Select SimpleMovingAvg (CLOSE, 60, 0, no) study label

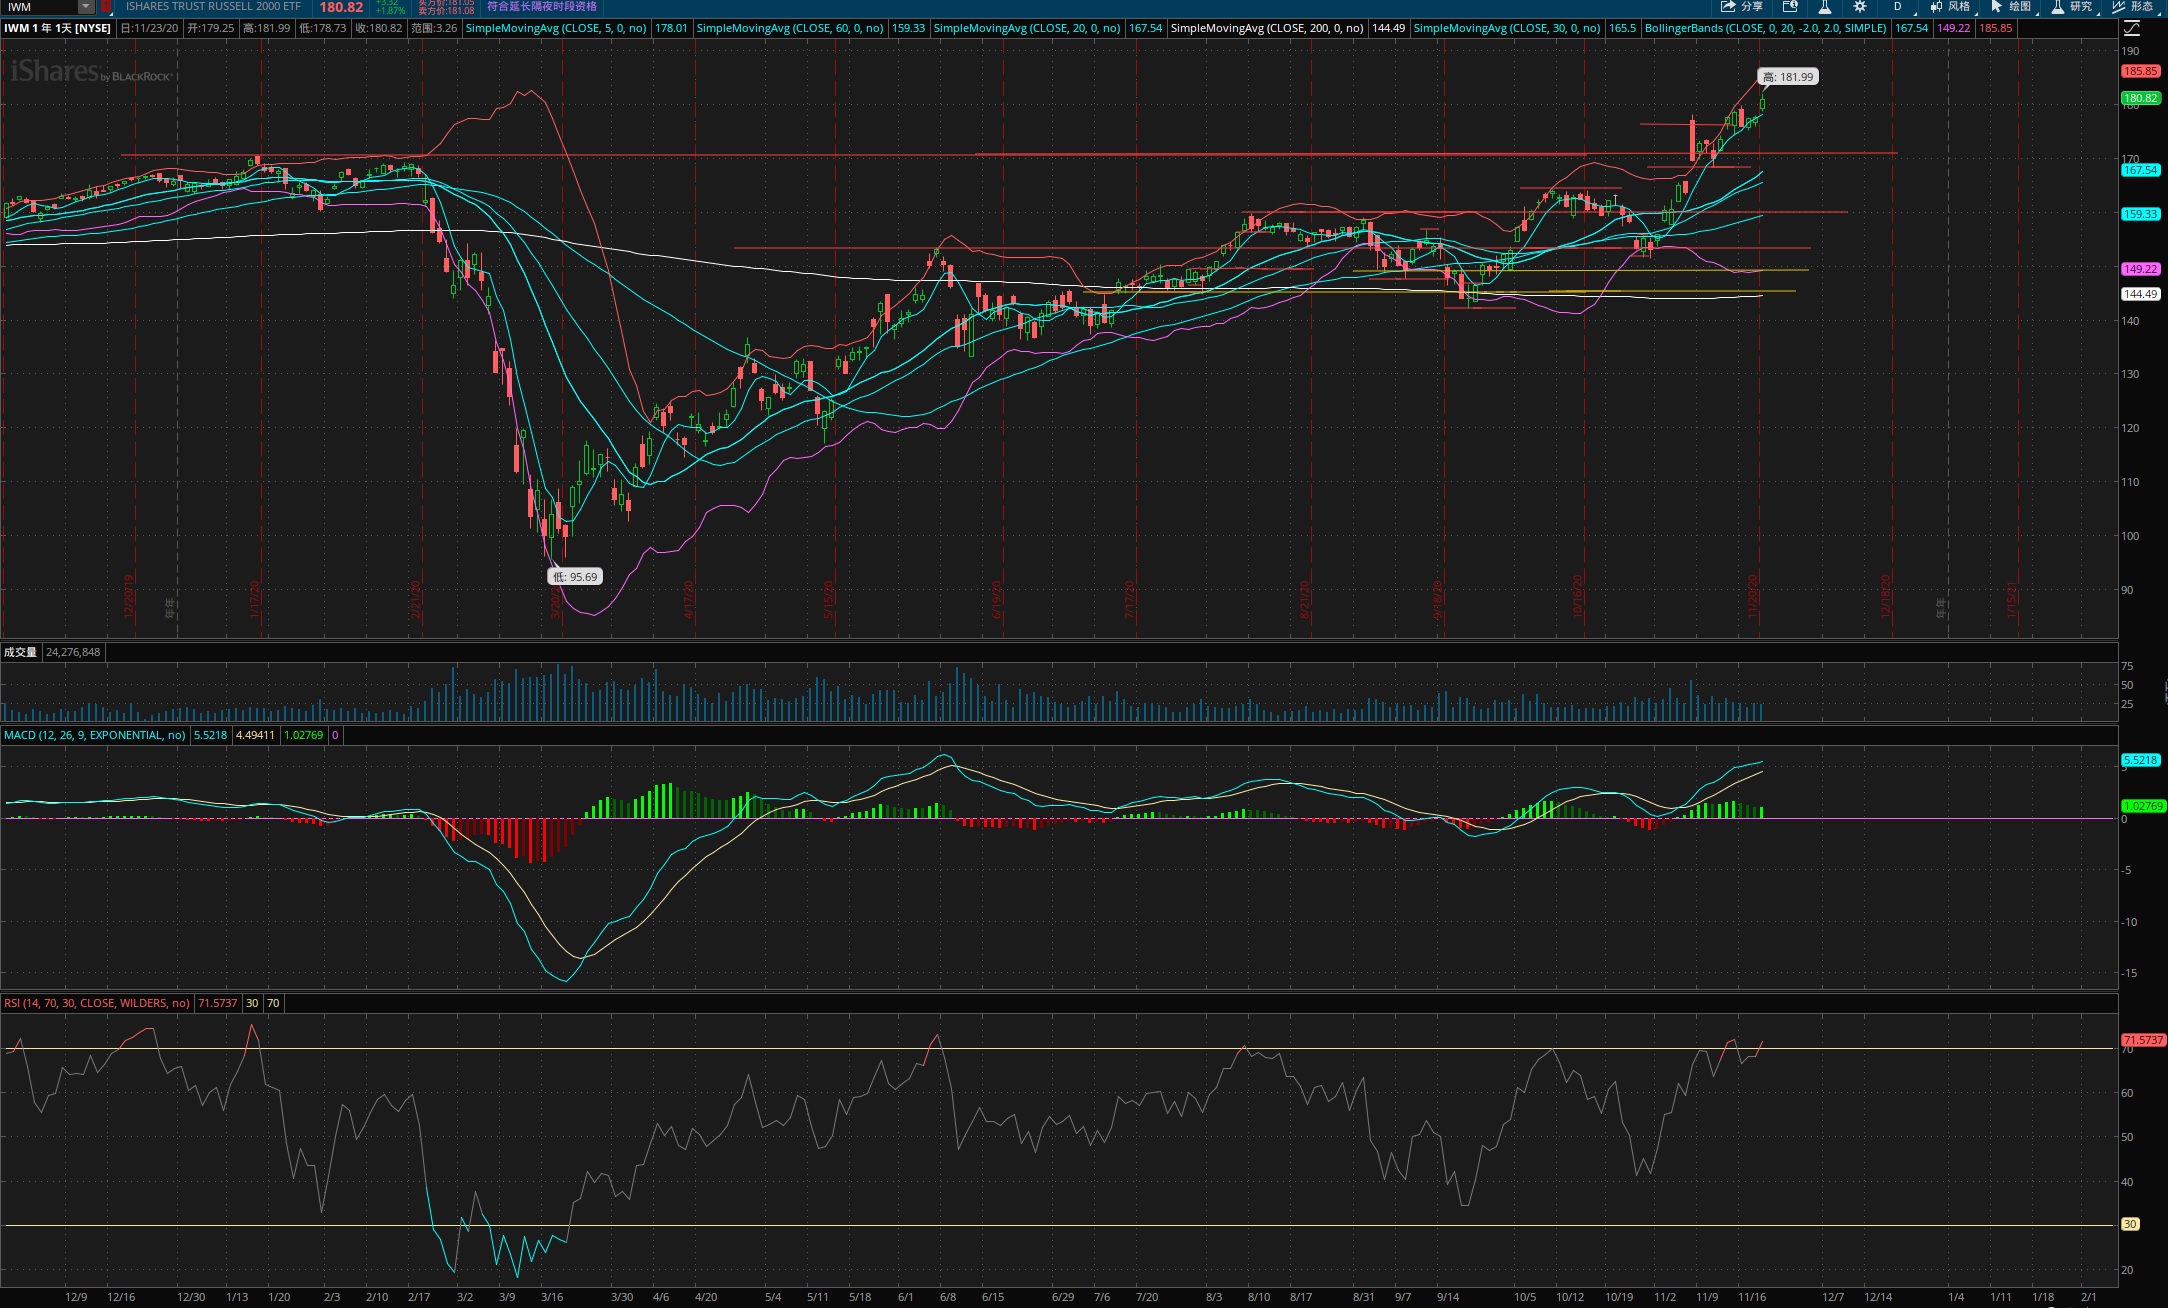tap(790, 28)
